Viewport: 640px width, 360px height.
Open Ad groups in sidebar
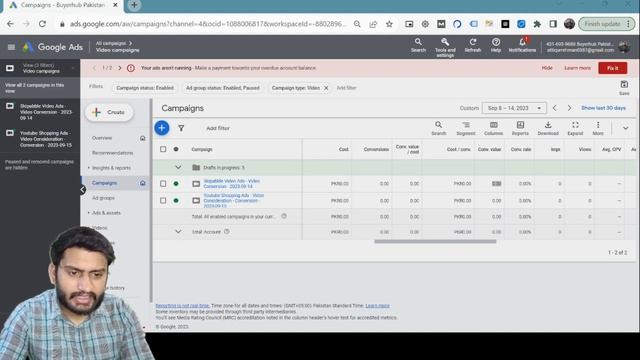click(103, 198)
